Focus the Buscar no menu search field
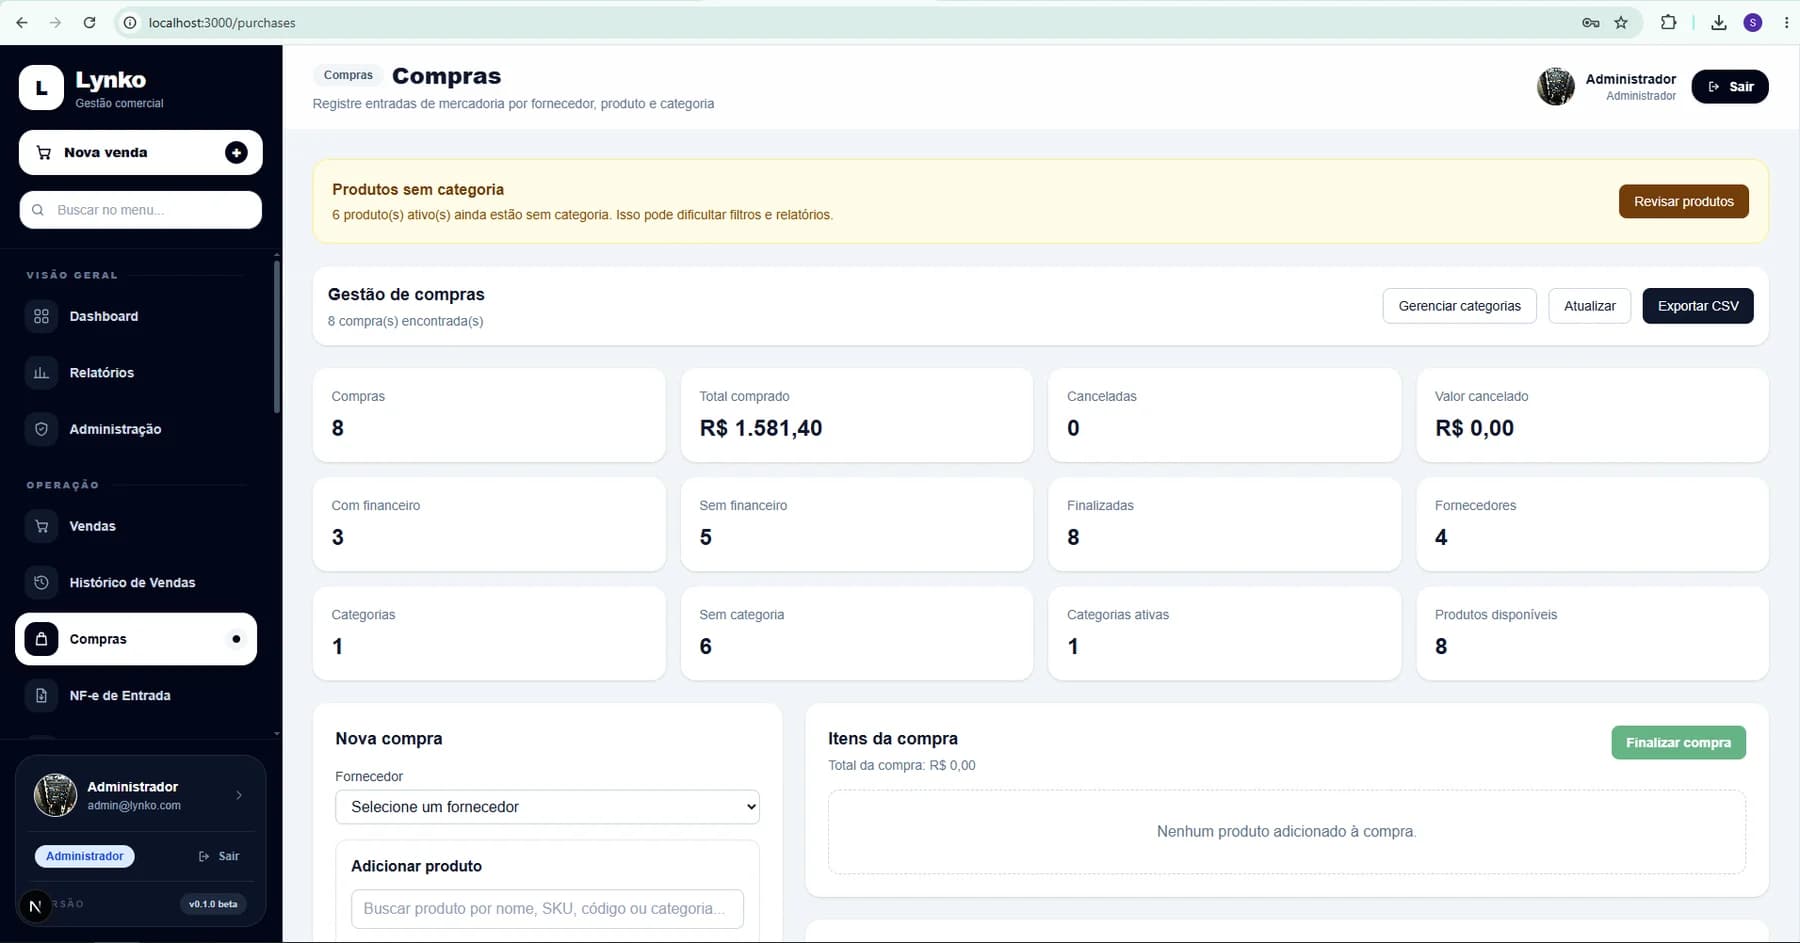This screenshot has height=943, width=1800. point(140,210)
